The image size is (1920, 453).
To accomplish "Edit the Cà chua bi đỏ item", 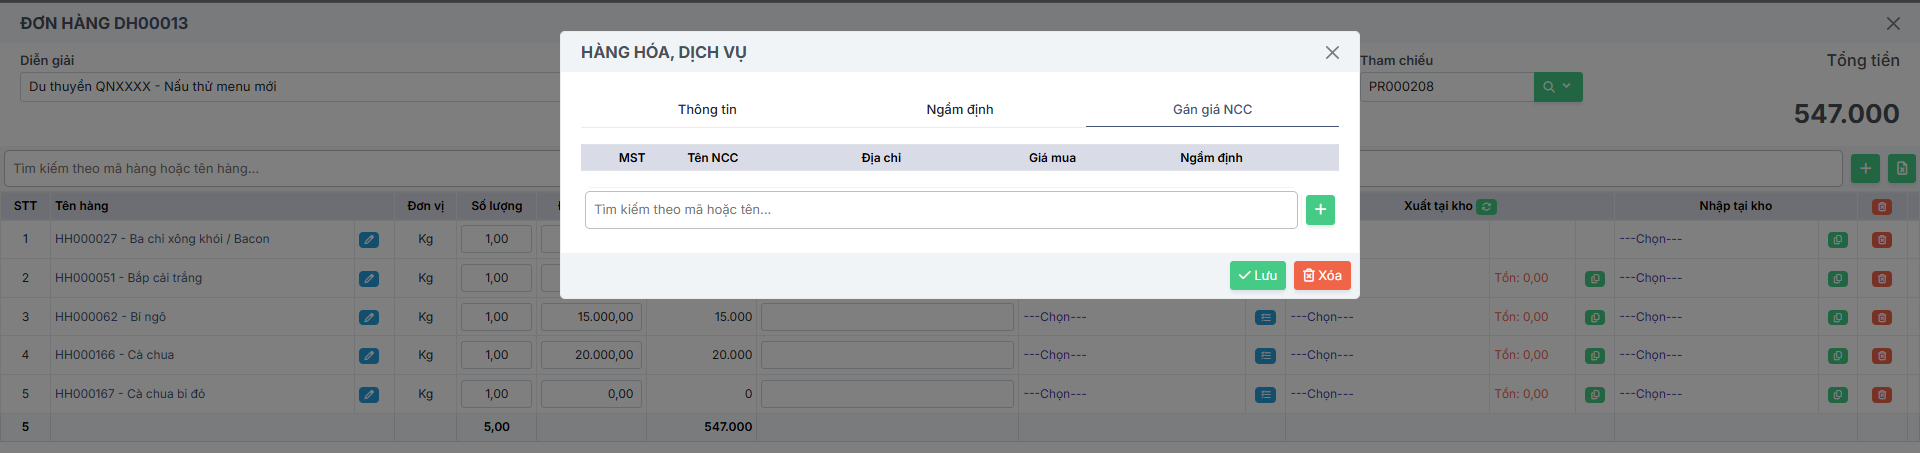I will tap(369, 395).
